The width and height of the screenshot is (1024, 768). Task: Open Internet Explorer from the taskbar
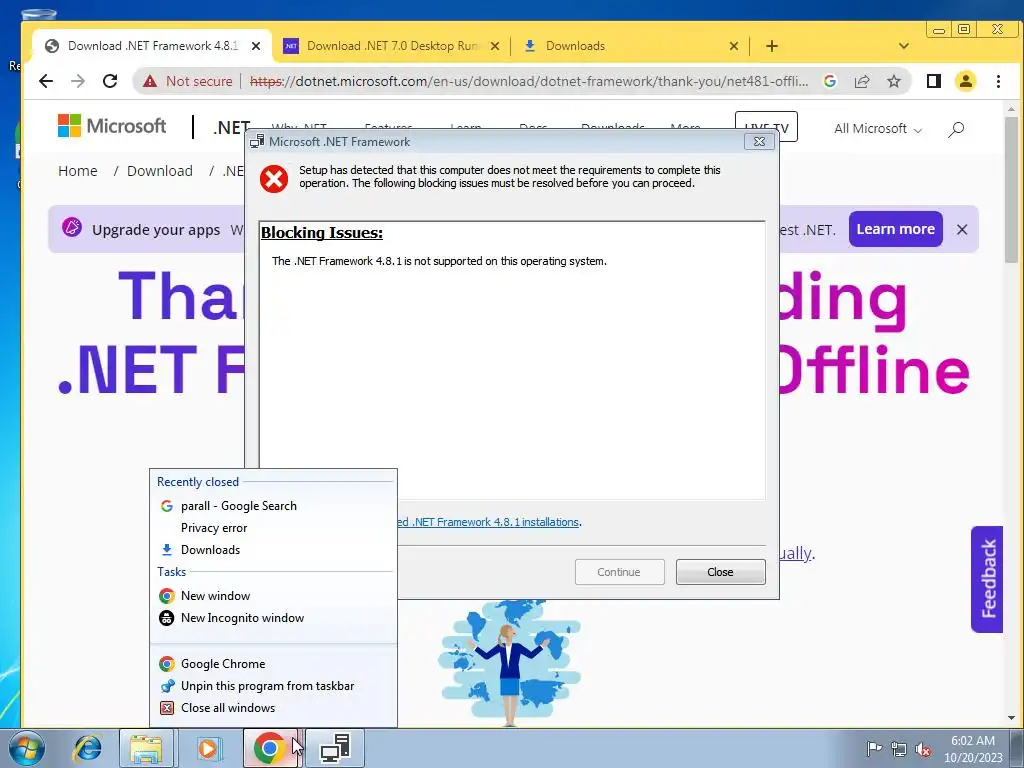(x=87, y=748)
